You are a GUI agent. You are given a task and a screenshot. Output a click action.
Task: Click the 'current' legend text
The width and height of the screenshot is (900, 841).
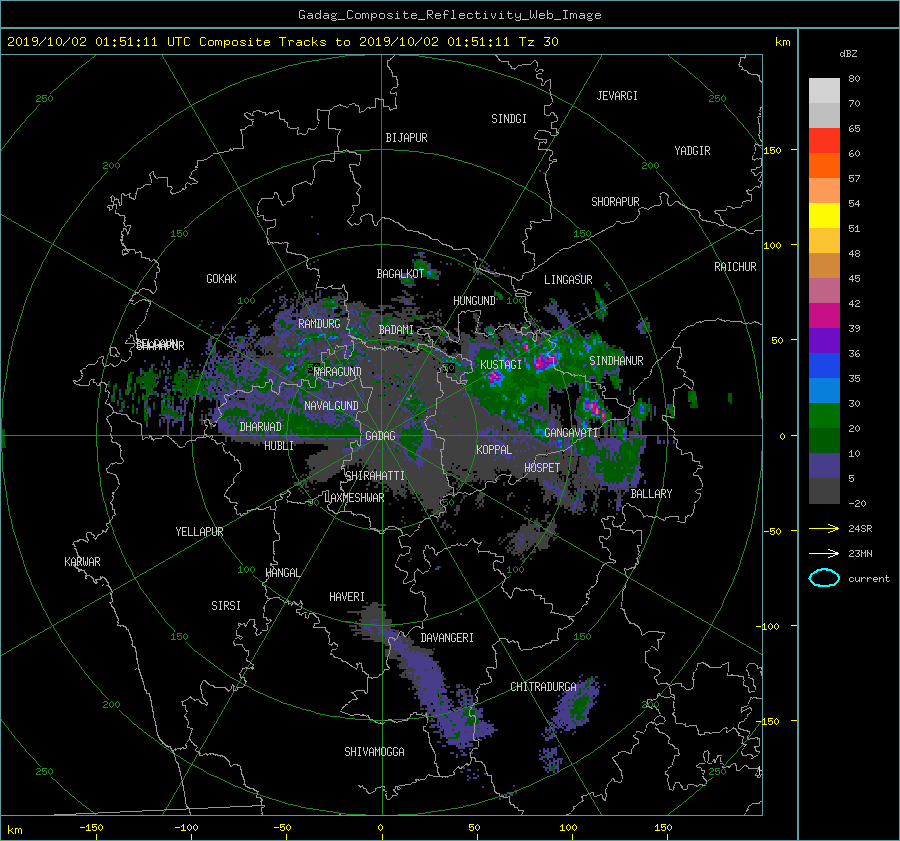click(869, 579)
